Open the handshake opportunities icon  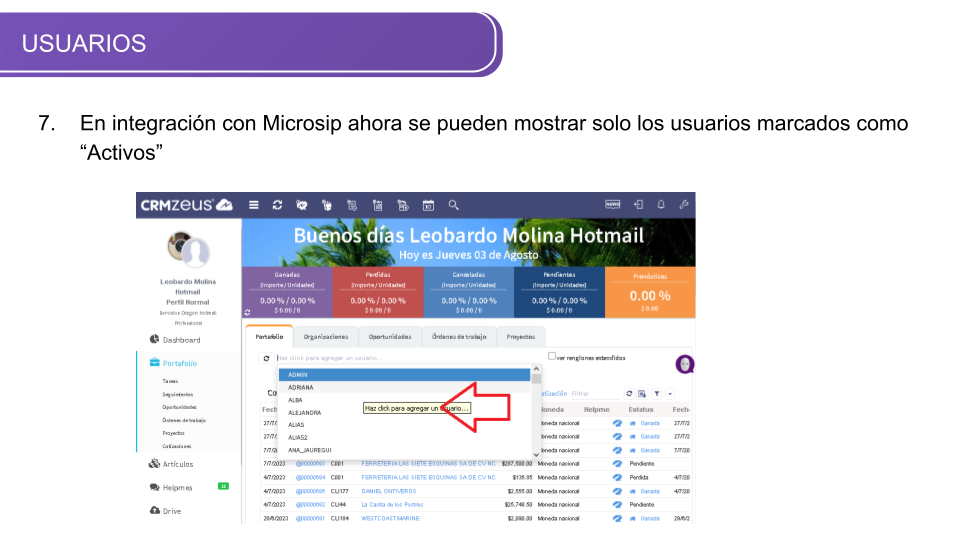click(x=301, y=205)
